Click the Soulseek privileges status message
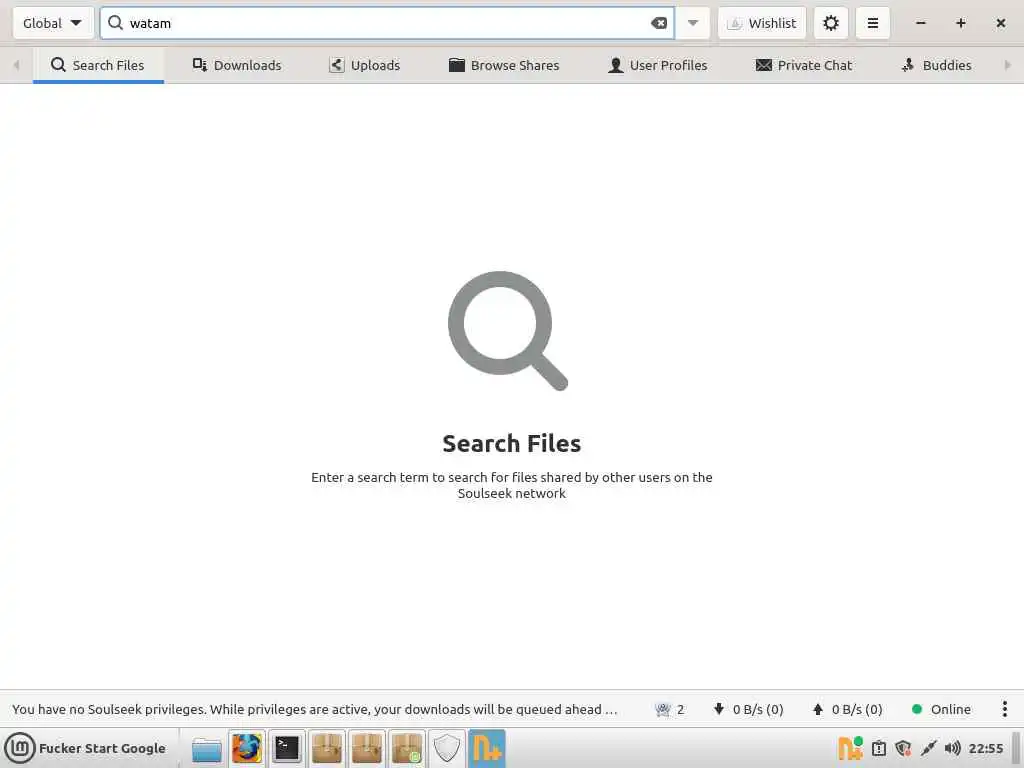Image resolution: width=1024 pixels, height=768 pixels. tap(314, 709)
